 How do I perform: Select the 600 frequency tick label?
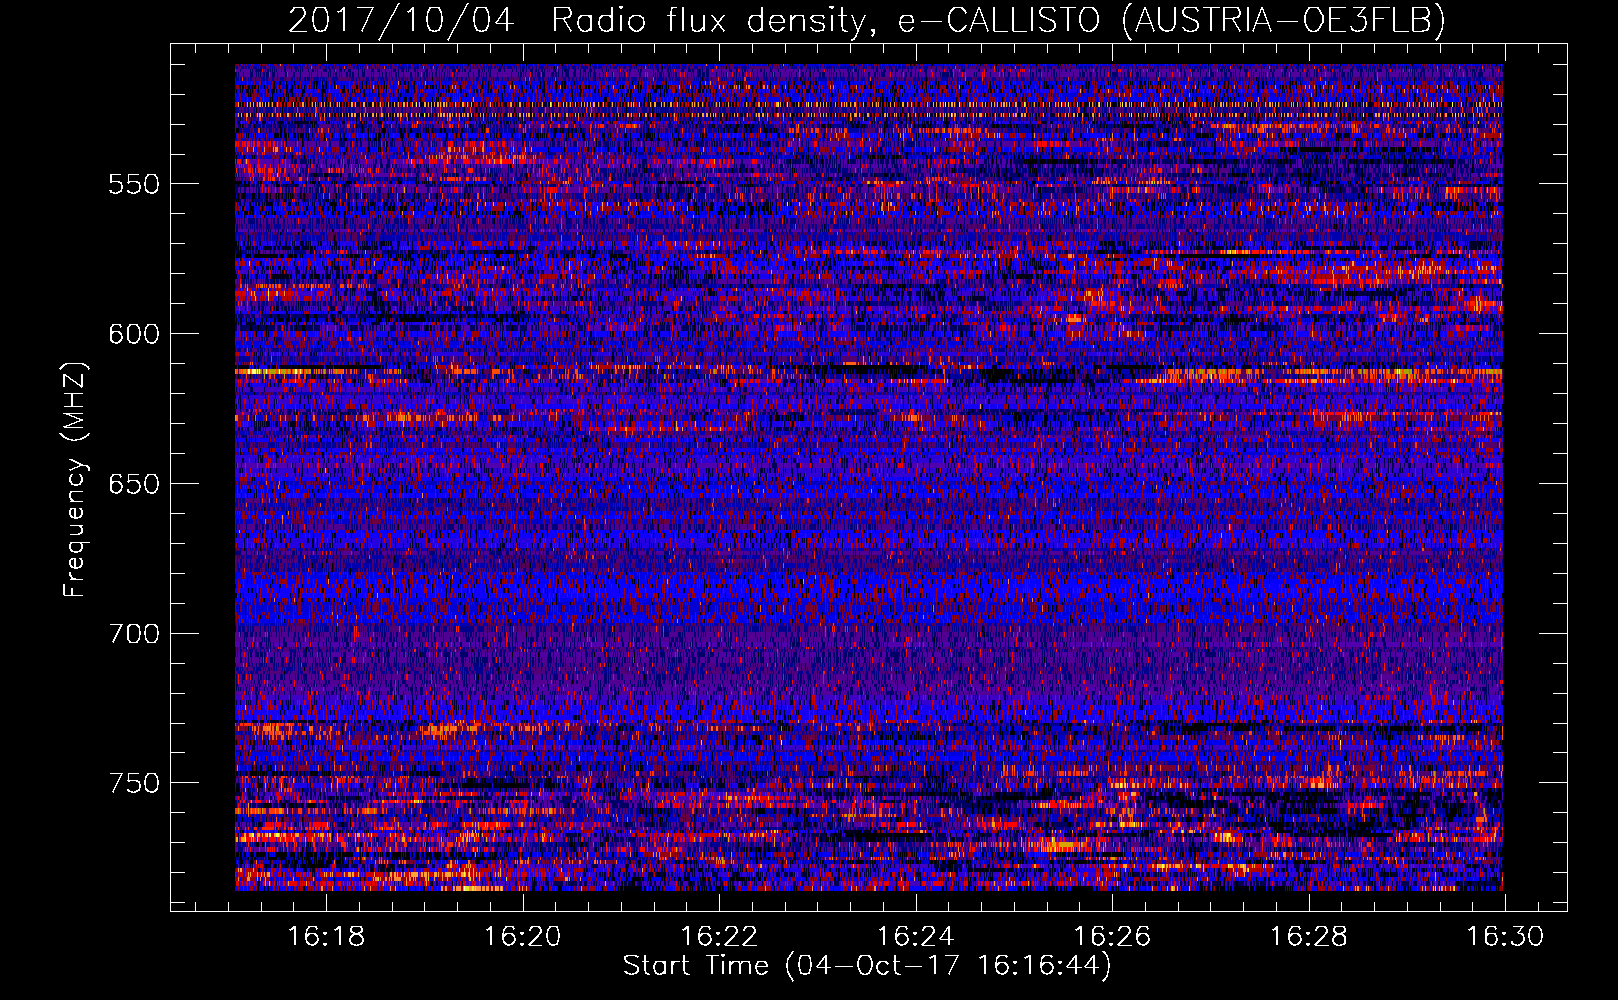point(134,334)
